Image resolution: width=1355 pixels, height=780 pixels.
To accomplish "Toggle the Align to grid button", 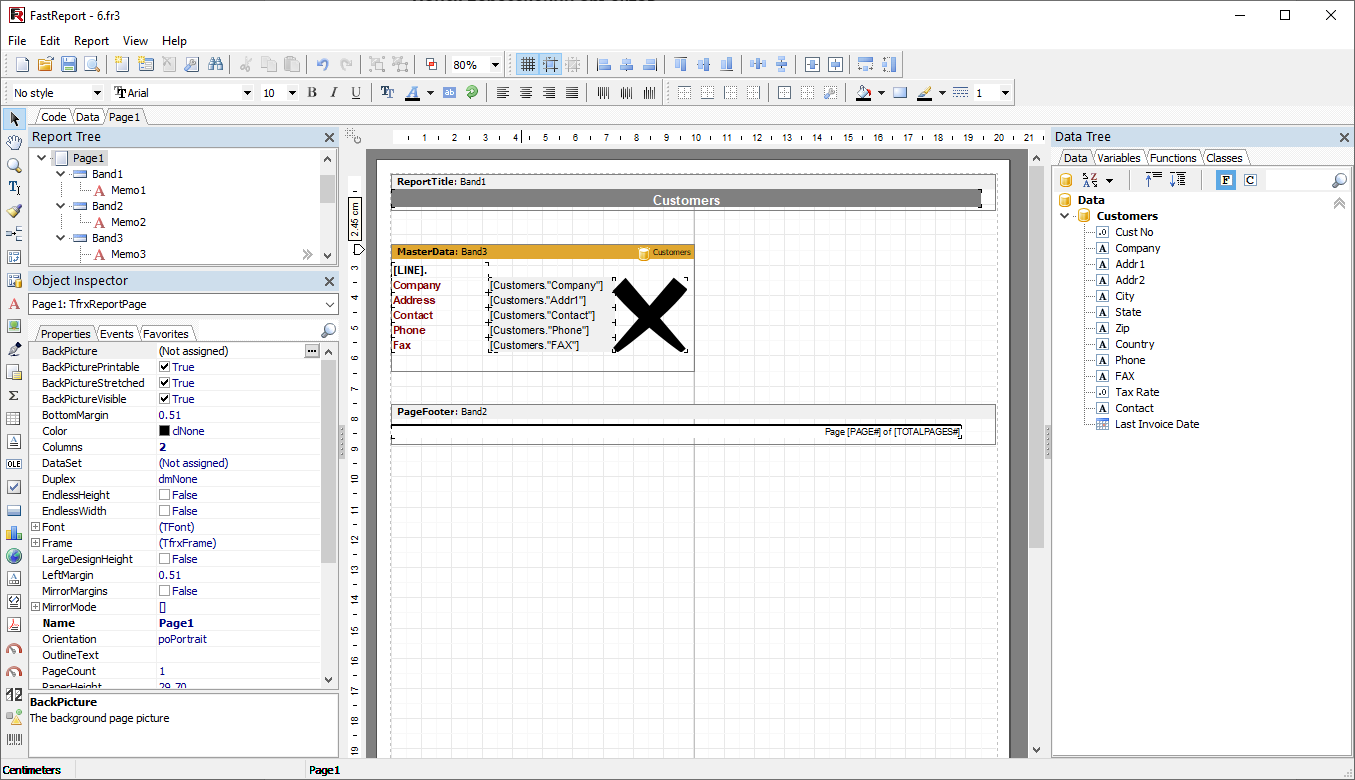I will pos(551,64).
